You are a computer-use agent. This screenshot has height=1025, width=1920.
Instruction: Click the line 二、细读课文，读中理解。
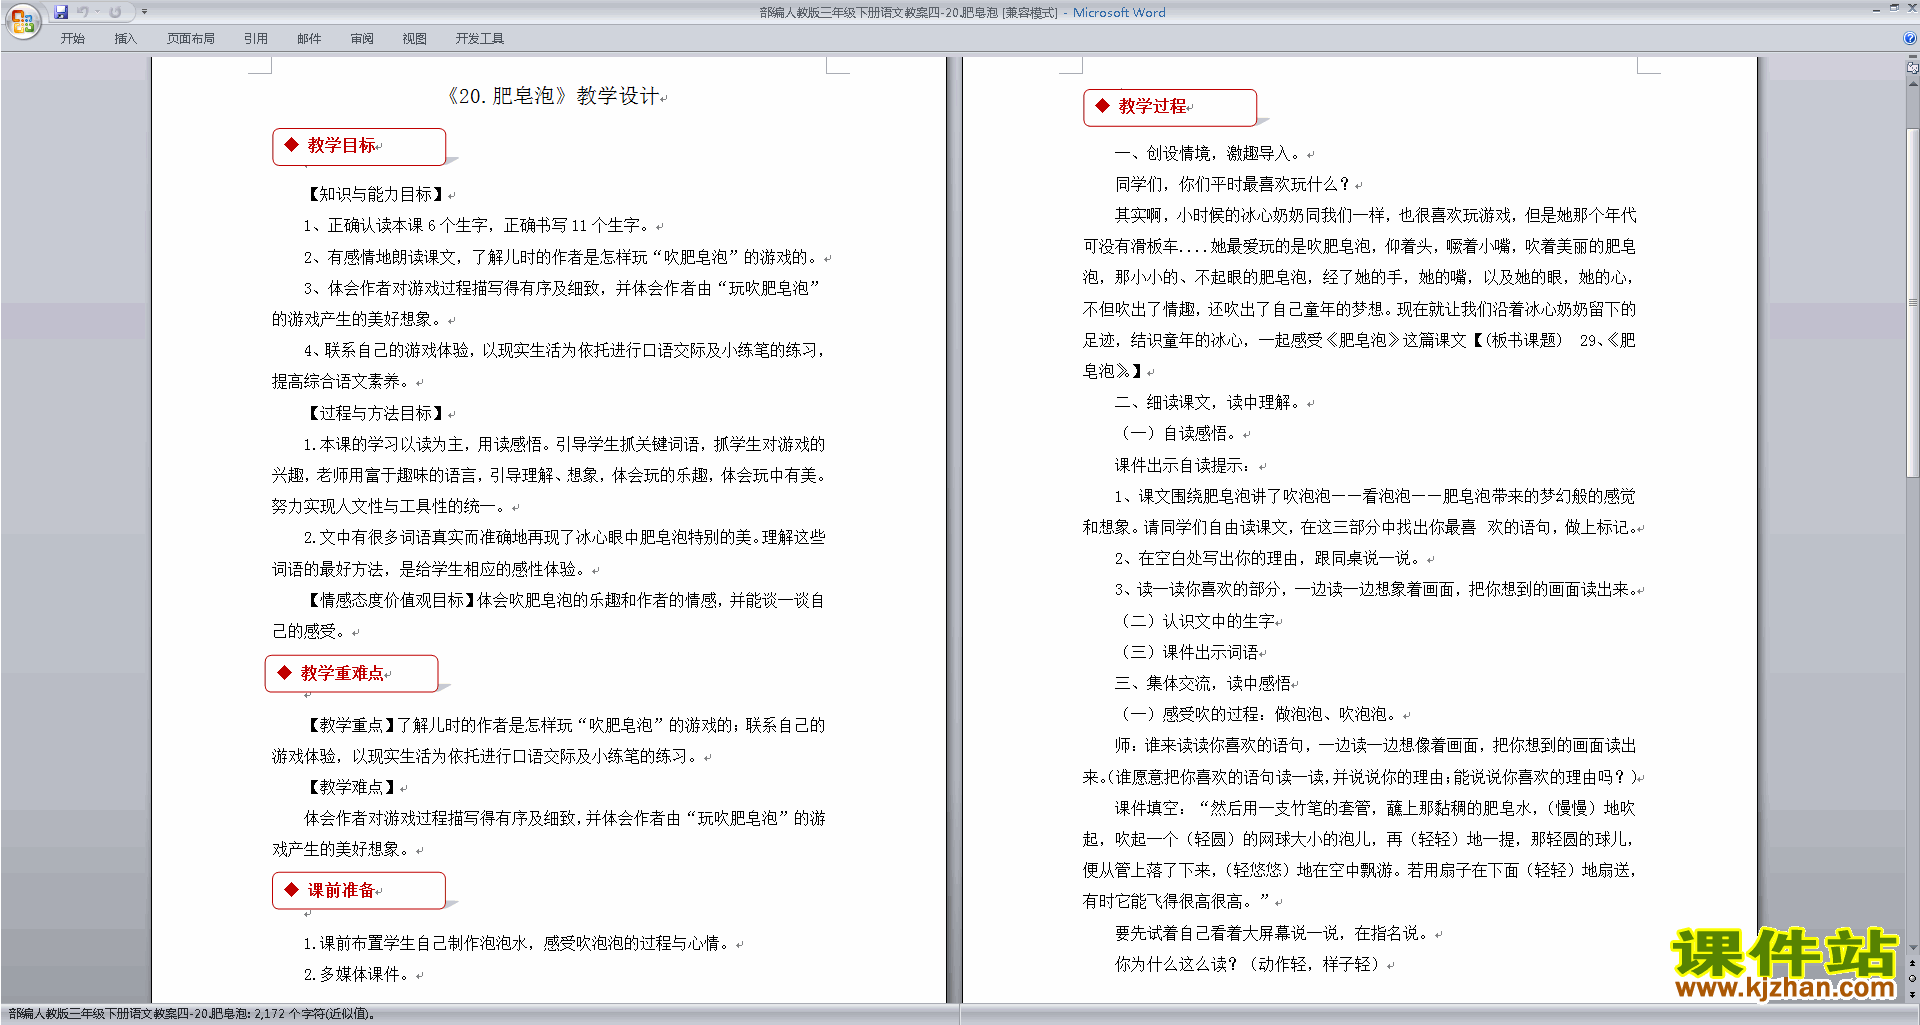click(x=1214, y=402)
